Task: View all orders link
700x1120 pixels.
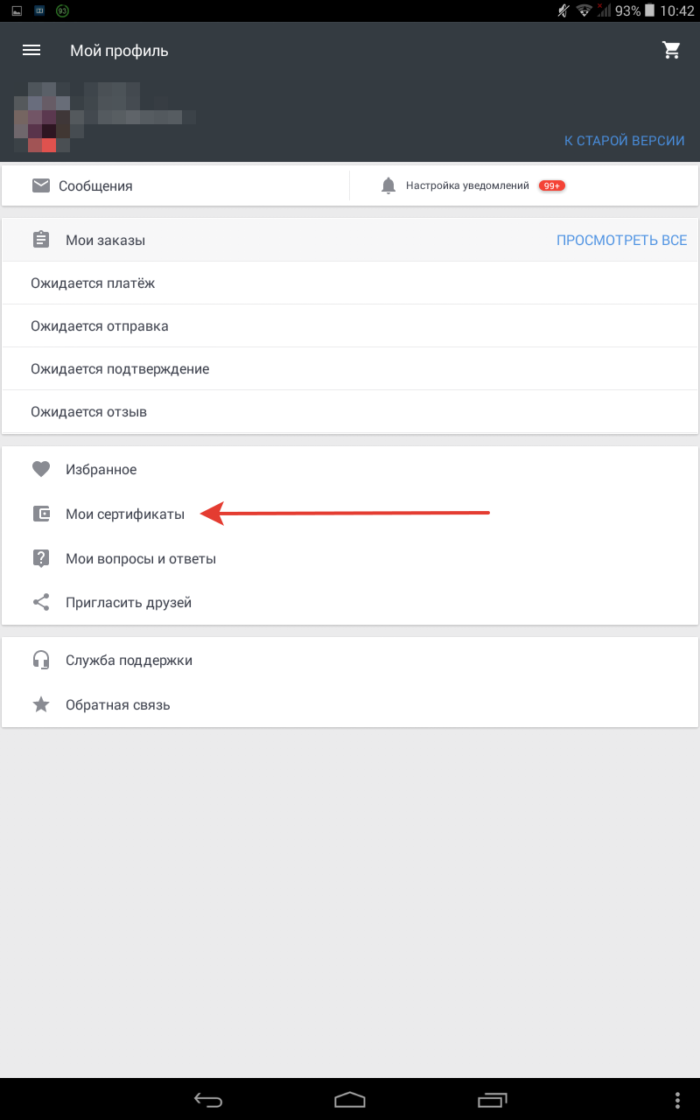Action: [x=621, y=240]
